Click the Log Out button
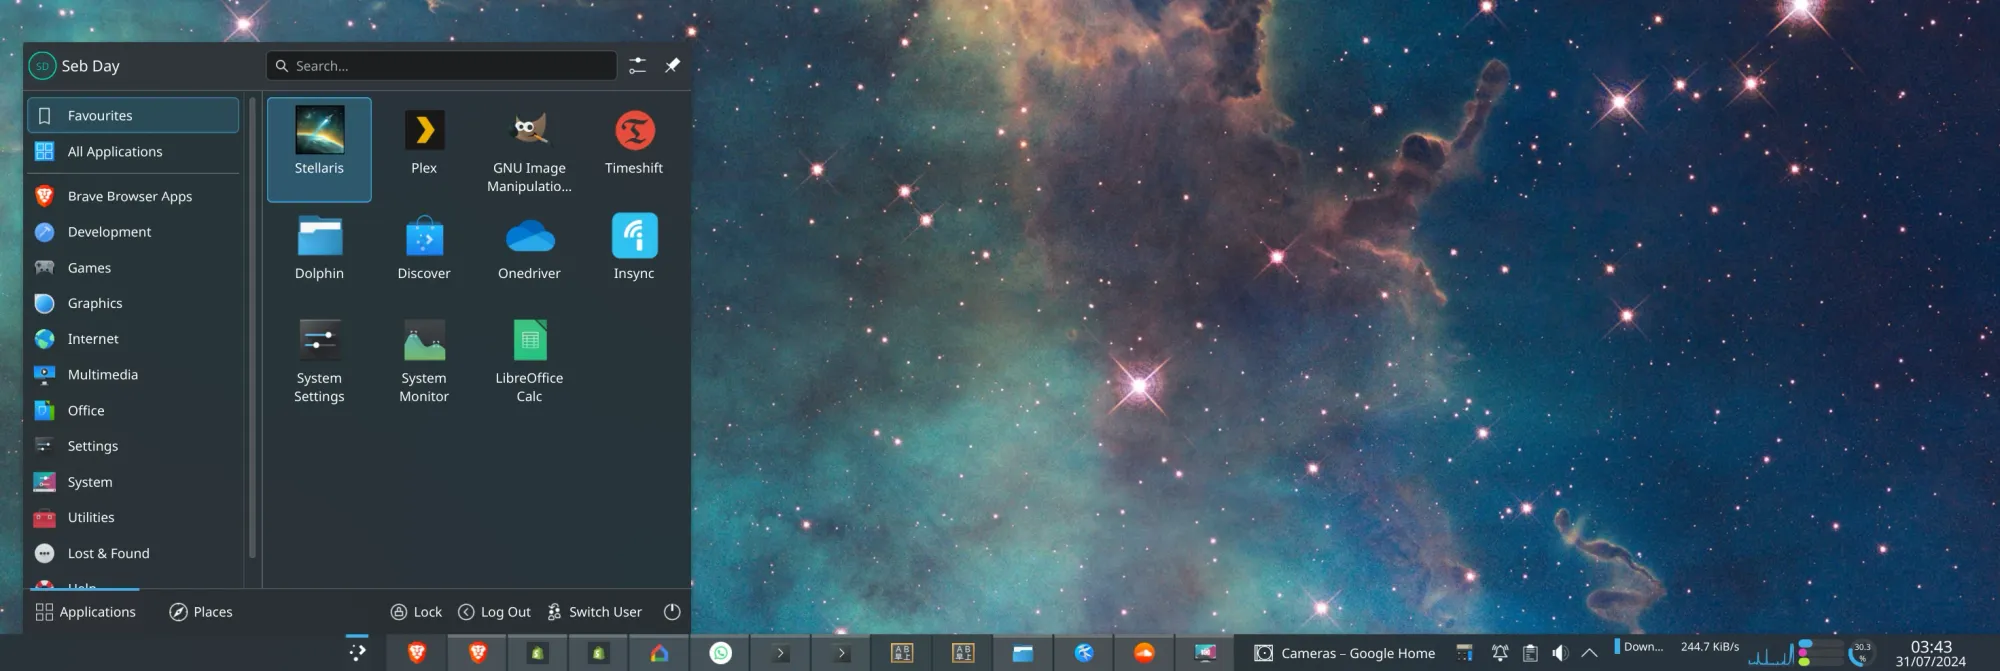Viewport: 2000px width, 671px height. pos(494,612)
